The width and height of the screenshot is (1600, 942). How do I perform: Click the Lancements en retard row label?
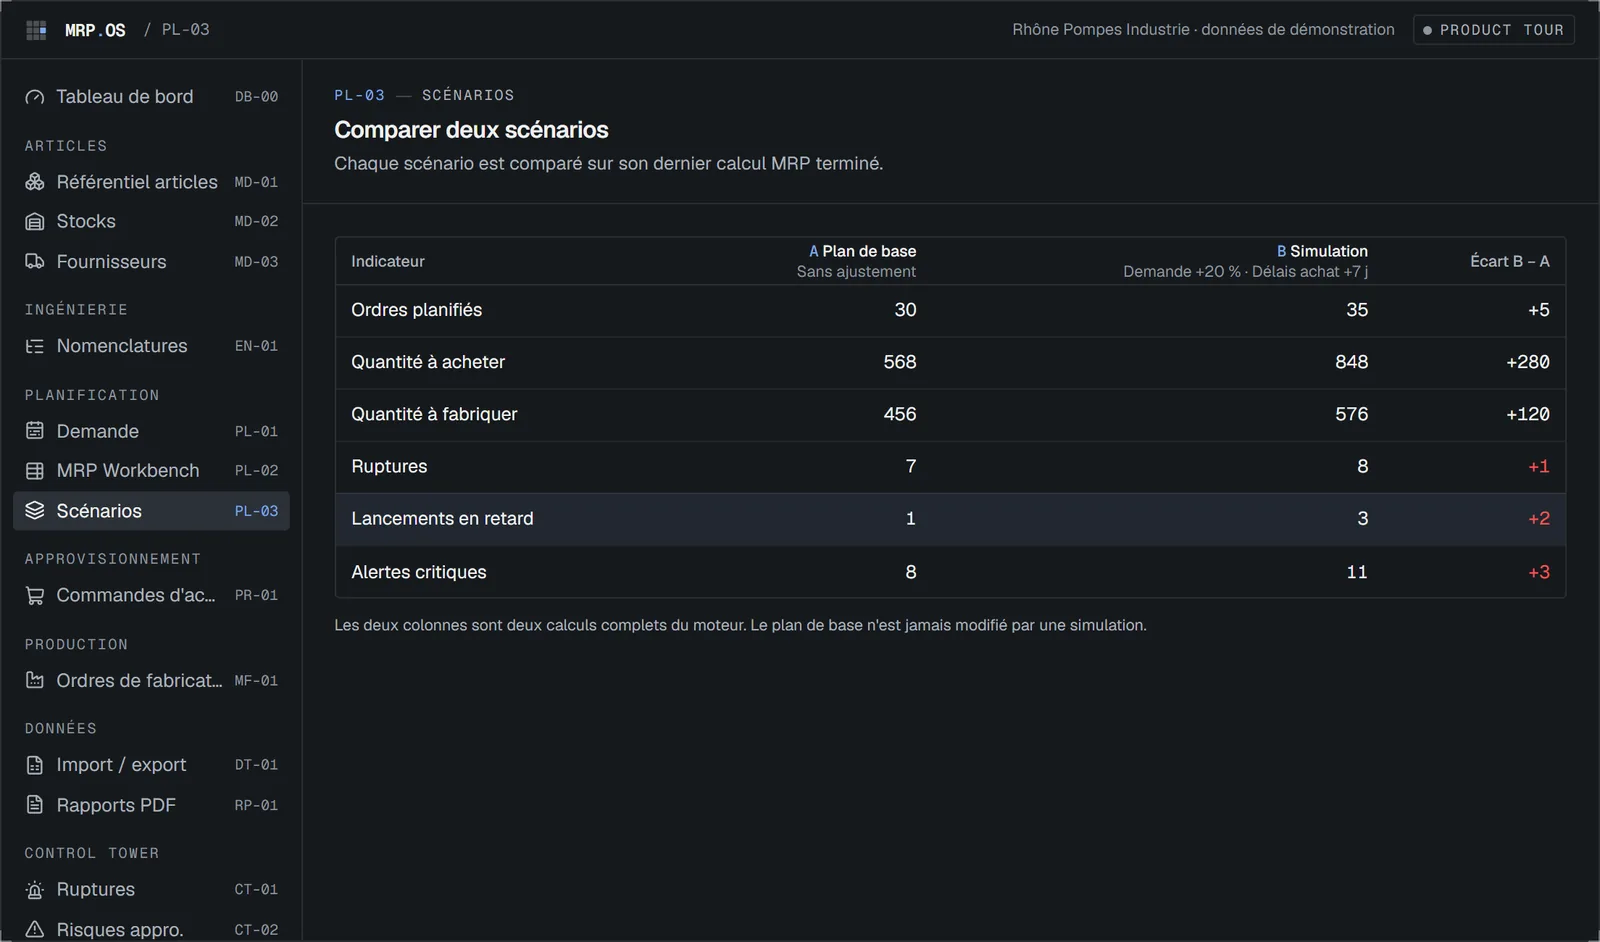tap(442, 518)
